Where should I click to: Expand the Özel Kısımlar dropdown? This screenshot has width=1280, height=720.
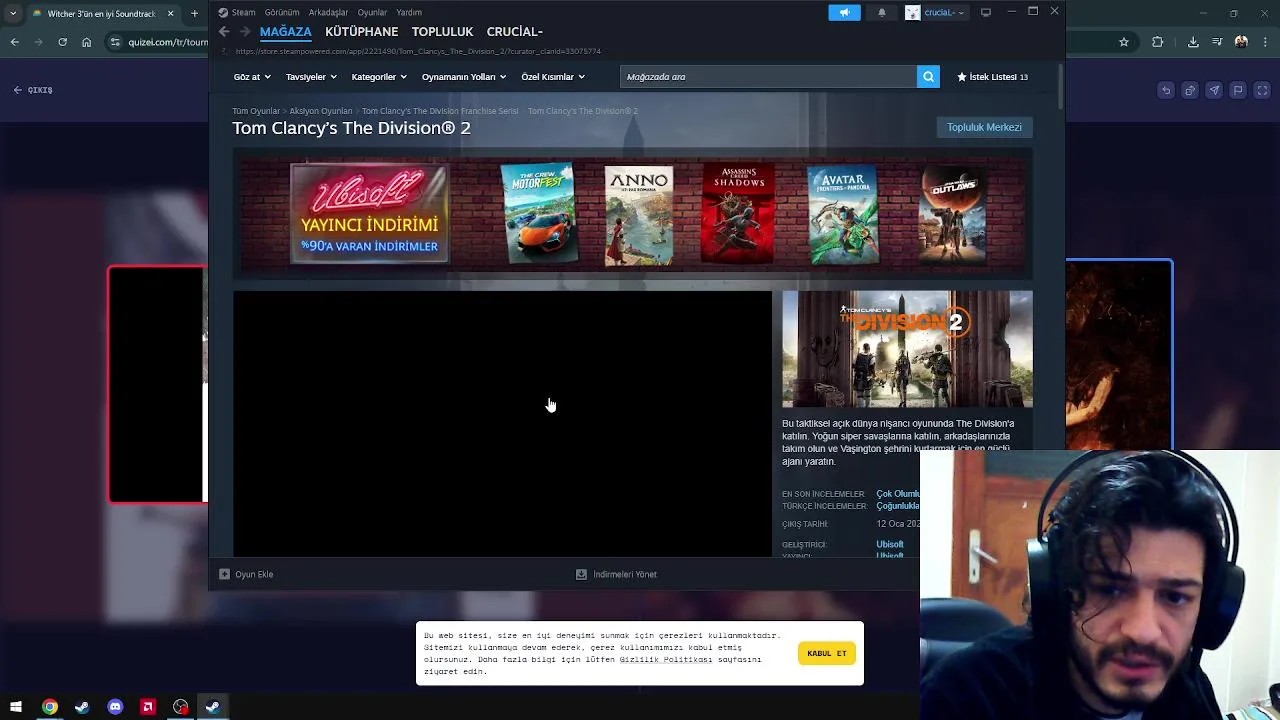[x=553, y=77]
